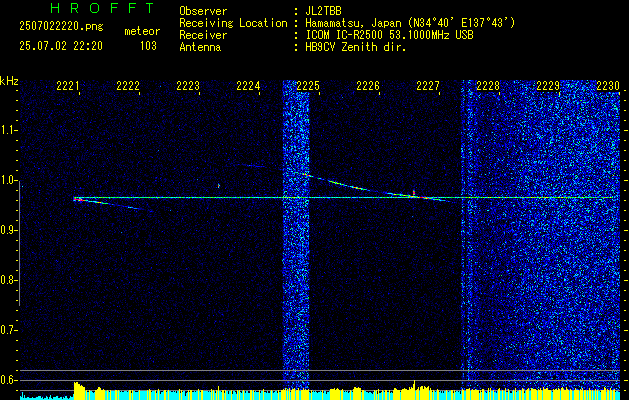Viewport: 629px width, 400px height.
Task: Click the kHz axis unit label
Action: pos(9,81)
